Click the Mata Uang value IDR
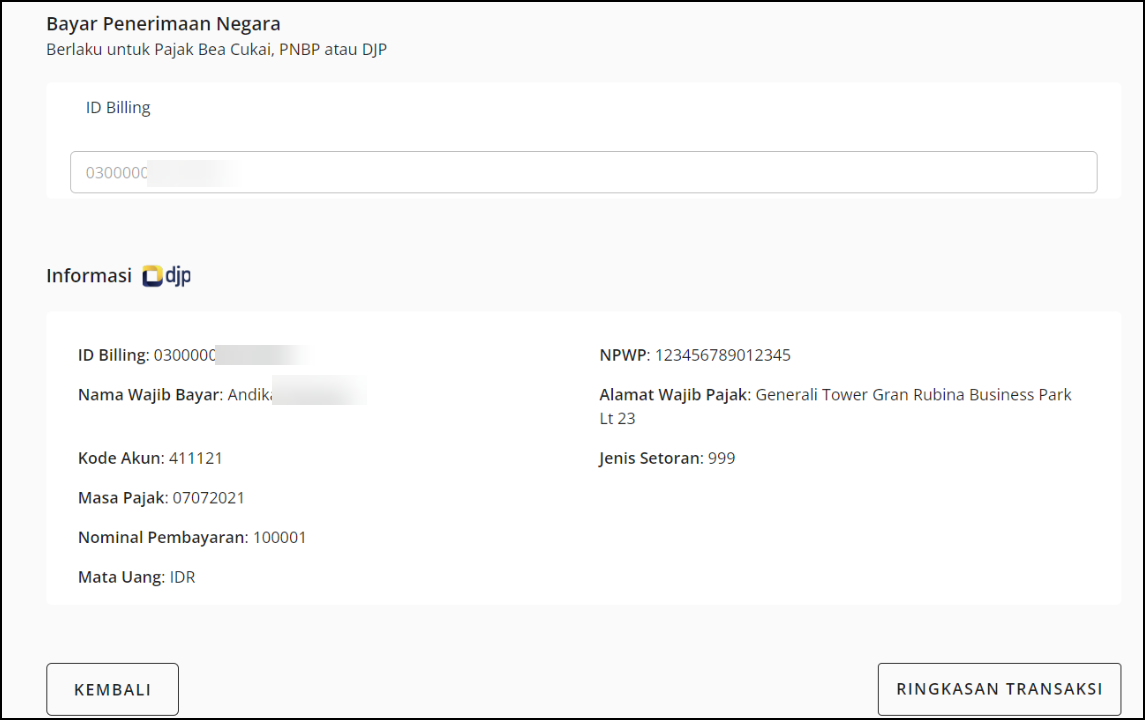 tap(182, 577)
